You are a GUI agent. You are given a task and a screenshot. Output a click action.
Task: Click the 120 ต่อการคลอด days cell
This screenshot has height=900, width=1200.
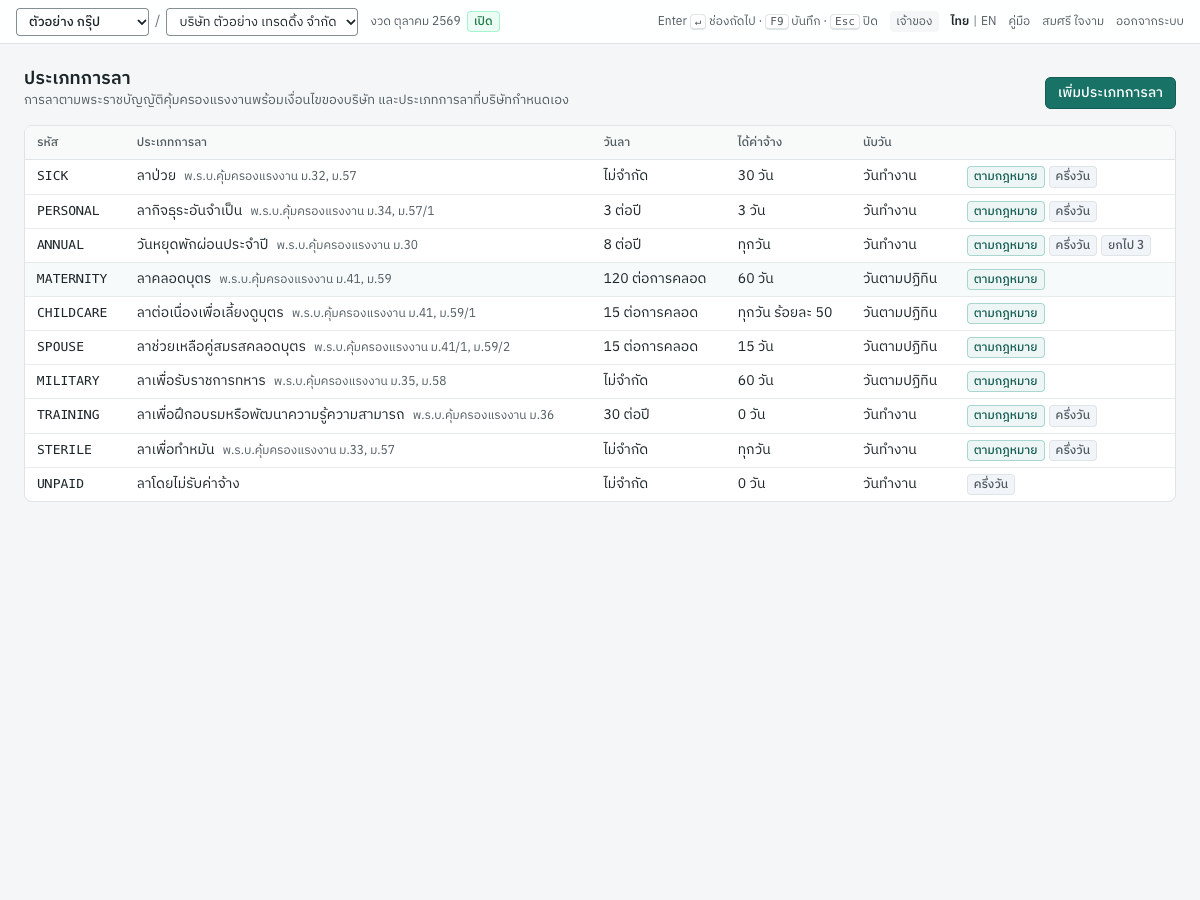655,279
